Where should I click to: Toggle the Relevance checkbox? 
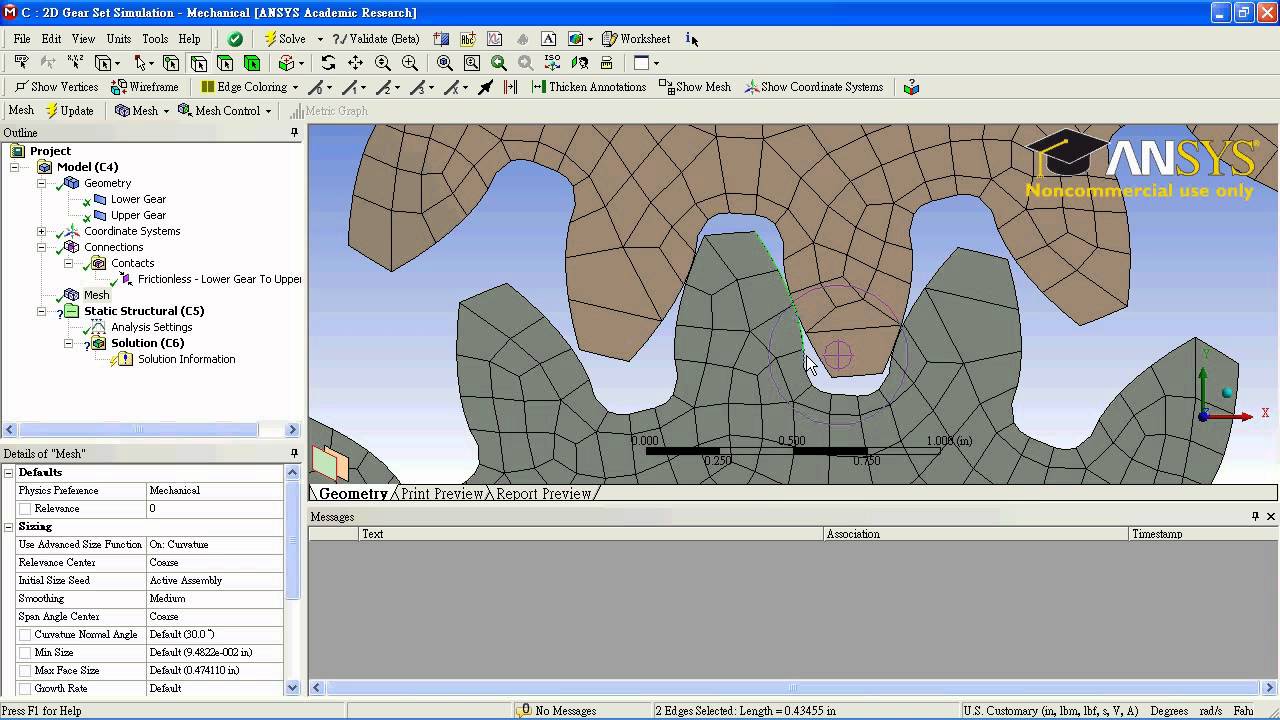(x=25, y=509)
